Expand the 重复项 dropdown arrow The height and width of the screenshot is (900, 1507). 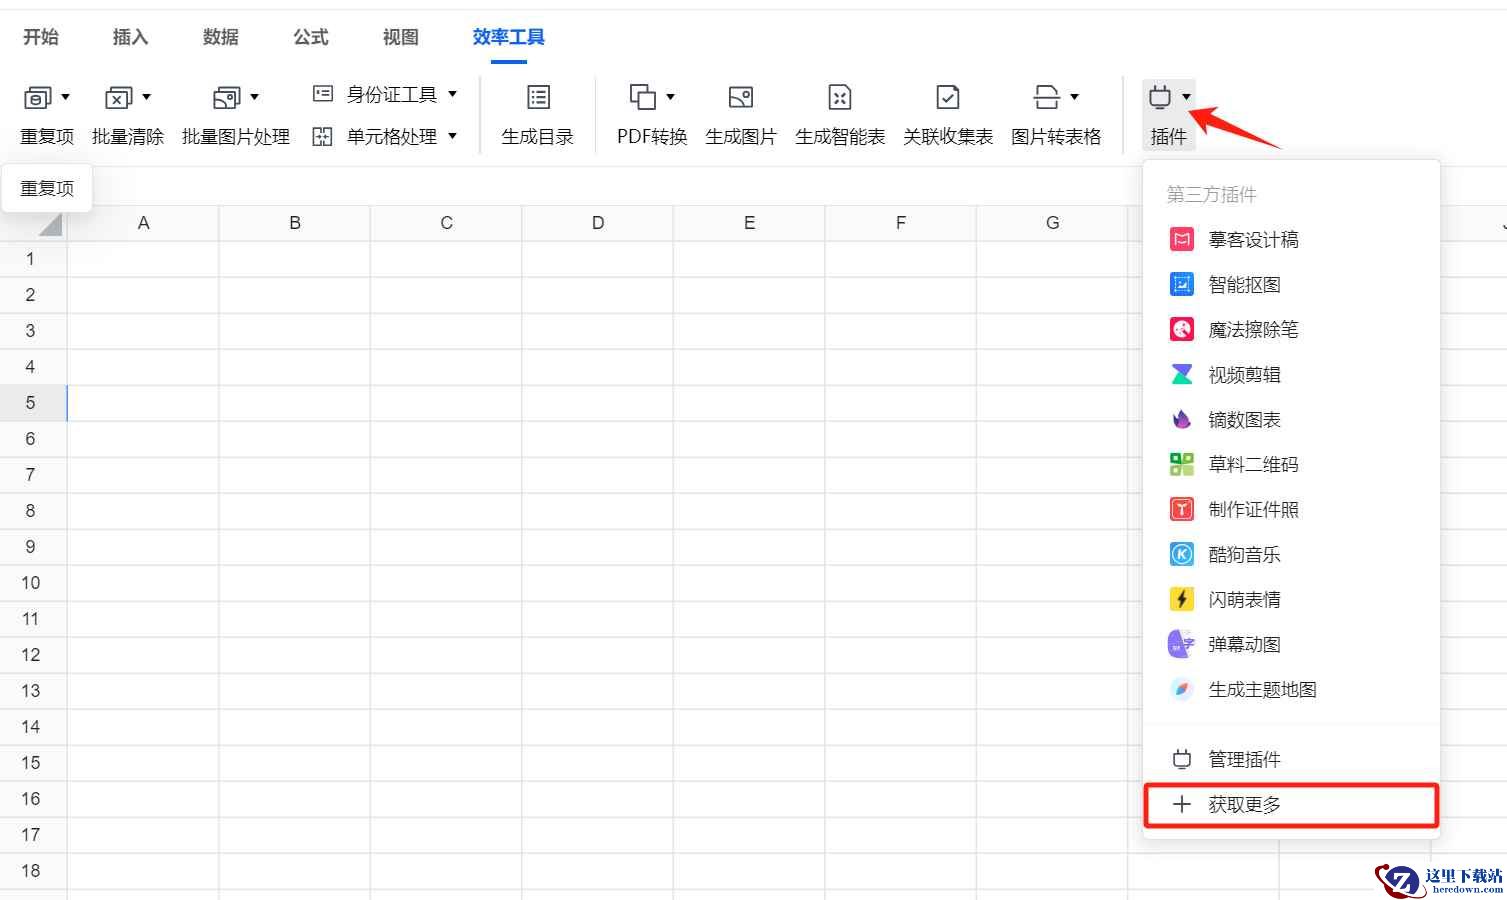66,97
